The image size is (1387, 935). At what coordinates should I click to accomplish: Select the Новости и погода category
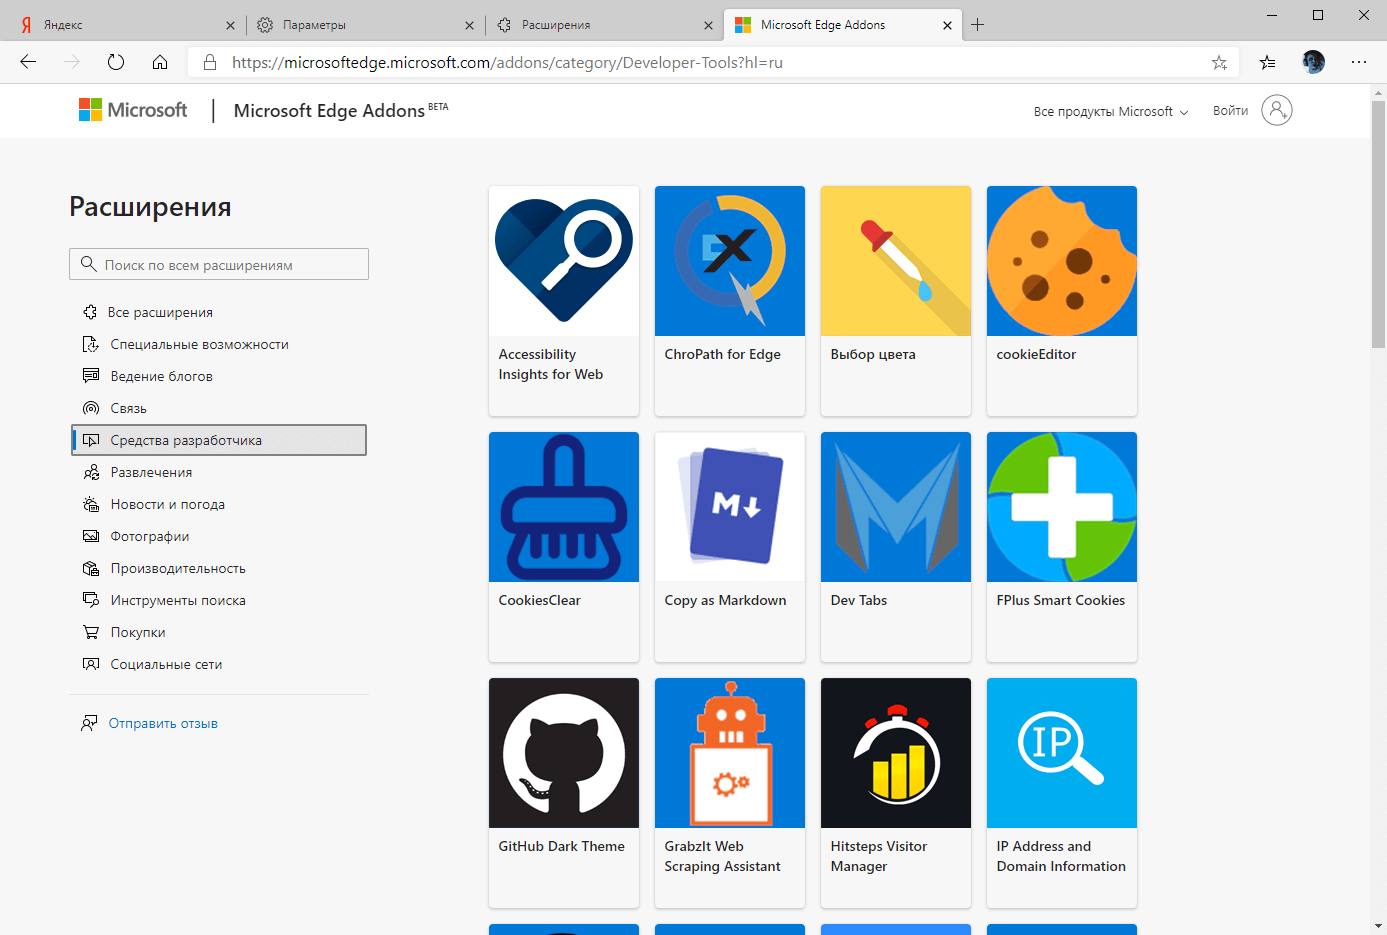coord(219,504)
